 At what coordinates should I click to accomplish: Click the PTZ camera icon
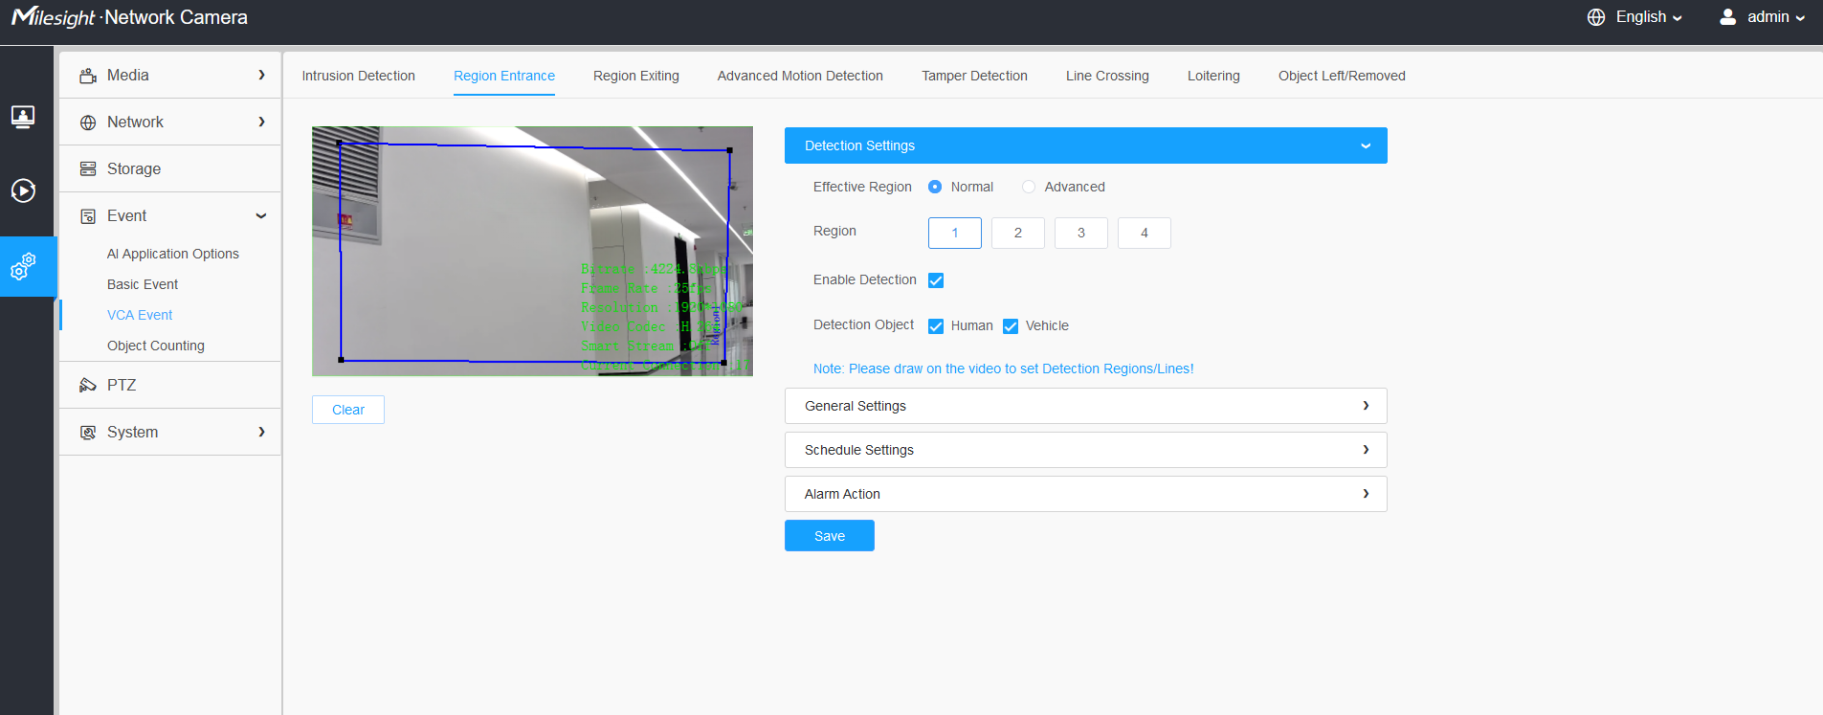click(88, 385)
